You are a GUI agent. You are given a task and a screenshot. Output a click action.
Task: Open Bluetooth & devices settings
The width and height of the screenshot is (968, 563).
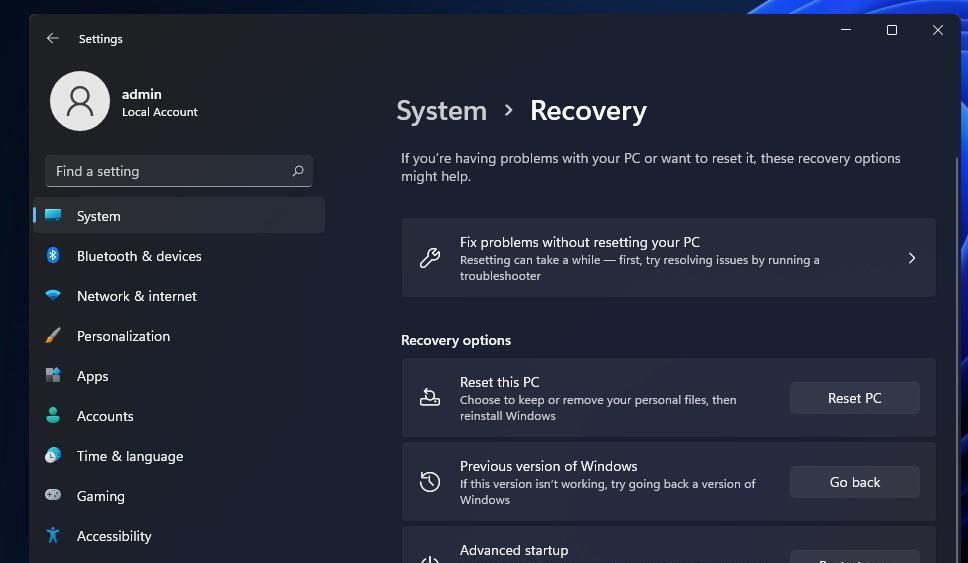pos(179,256)
